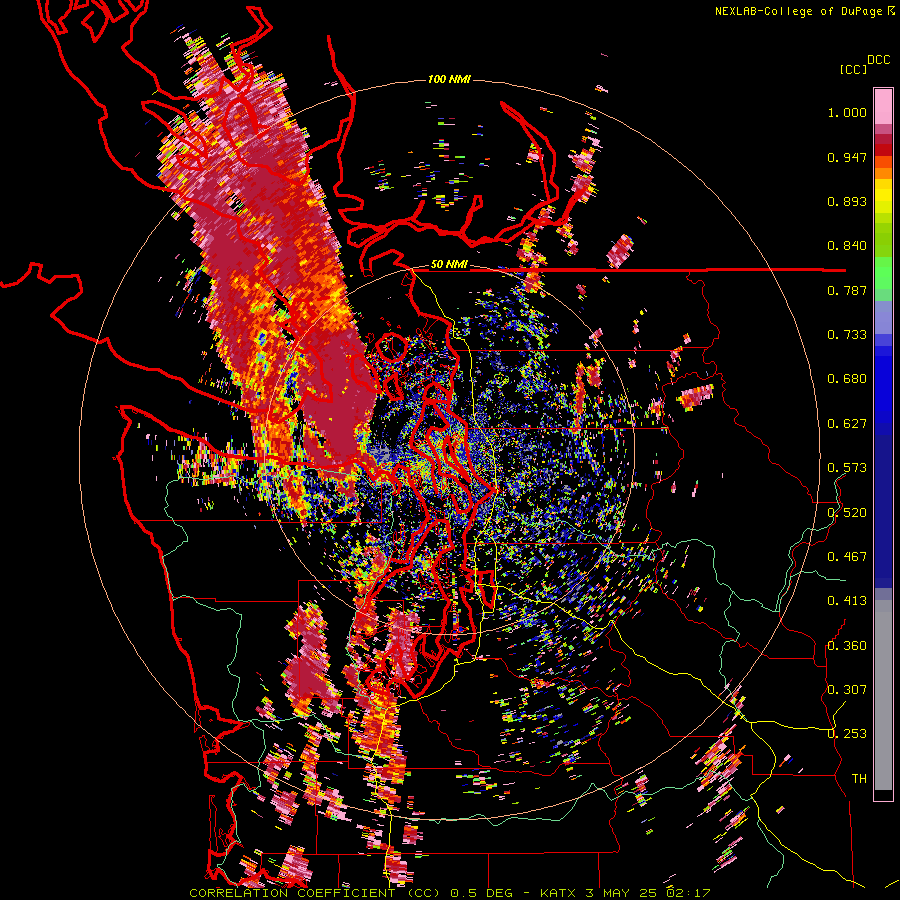Click the 0.787 legend value
900x900 pixels.
click(847, 290)
